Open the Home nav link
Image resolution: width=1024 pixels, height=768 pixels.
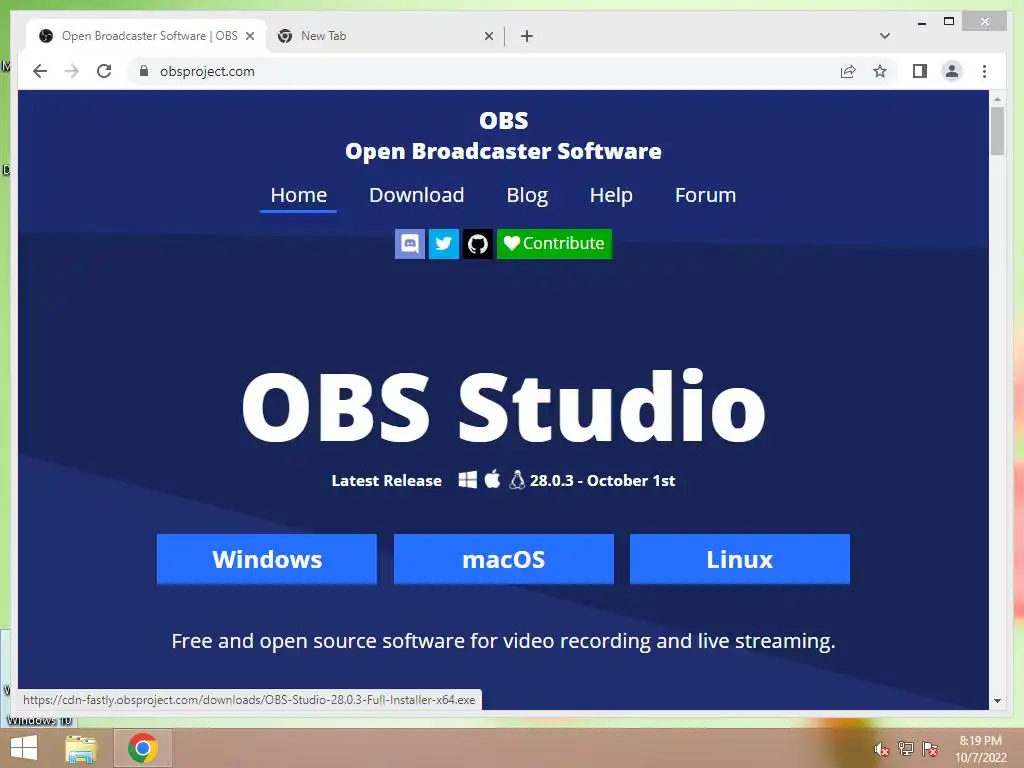(298, 195)
